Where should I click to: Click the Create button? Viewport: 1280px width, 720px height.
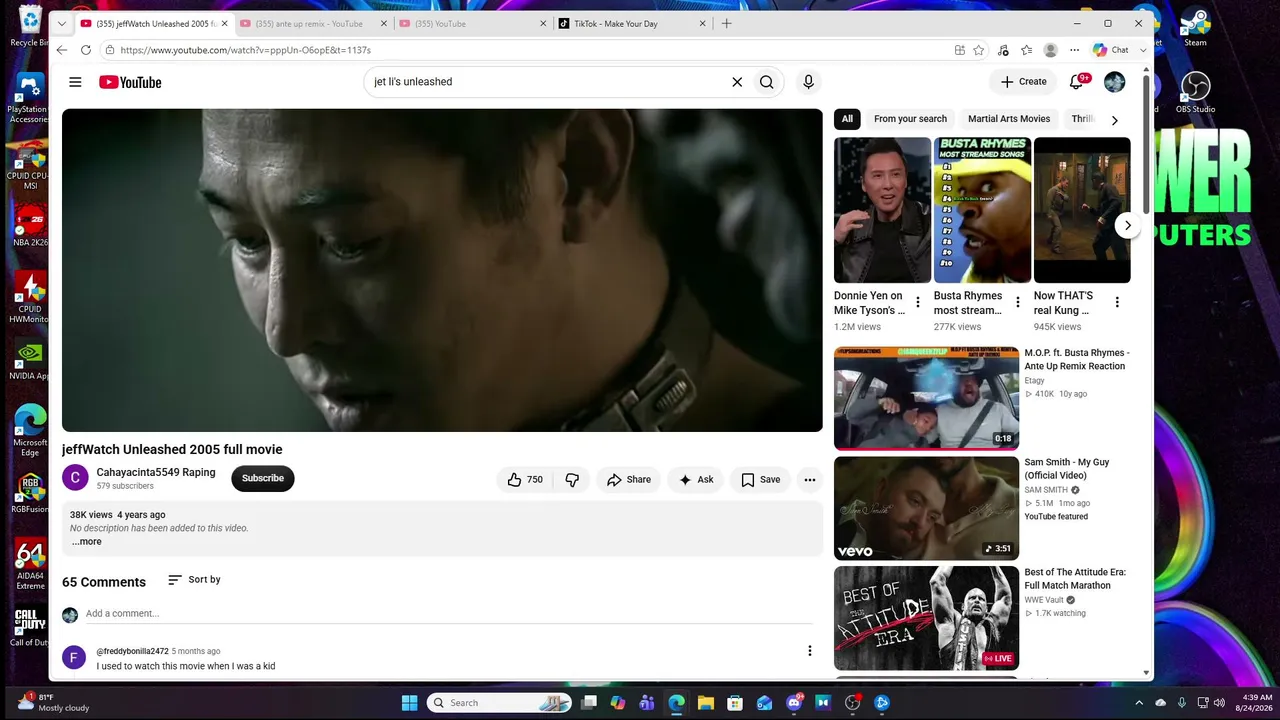(x=1024, y=82)
